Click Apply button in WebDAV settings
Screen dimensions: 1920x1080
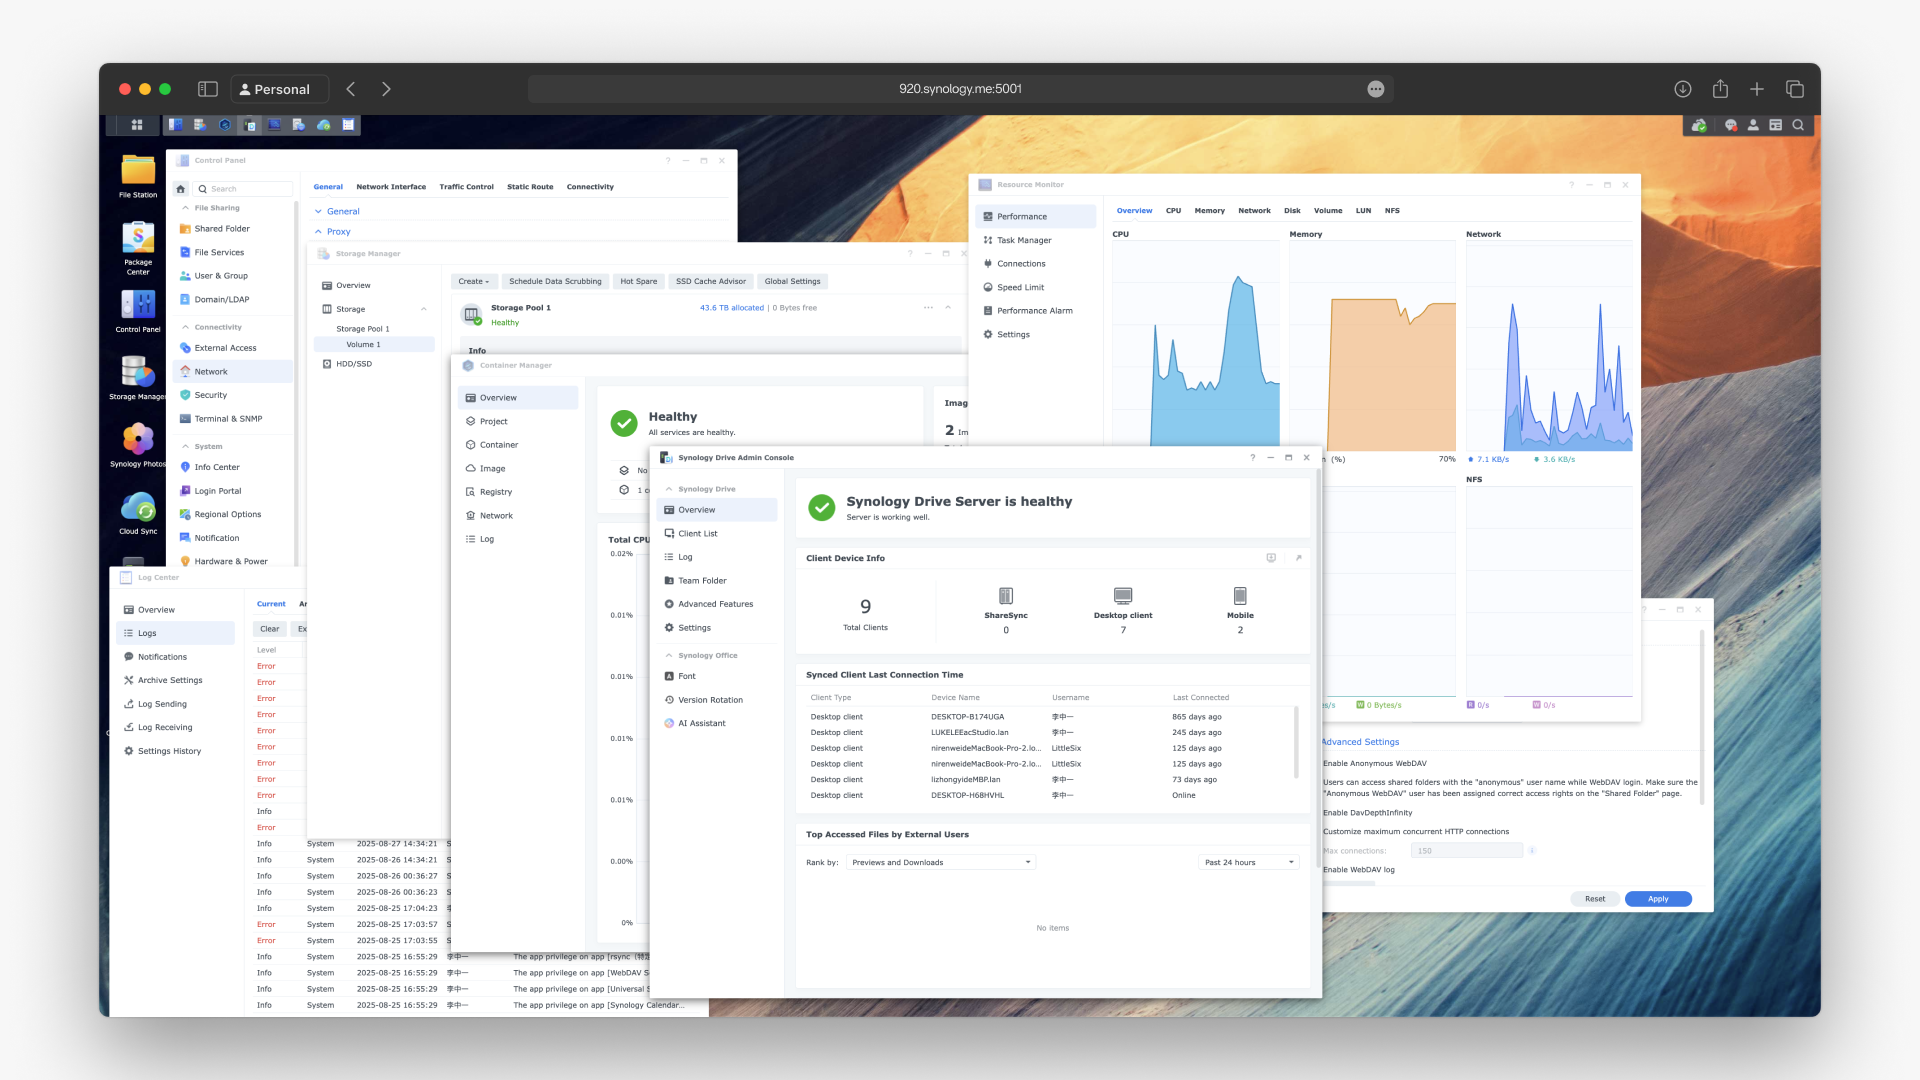pyautogui.click(x=1658, y=899)
